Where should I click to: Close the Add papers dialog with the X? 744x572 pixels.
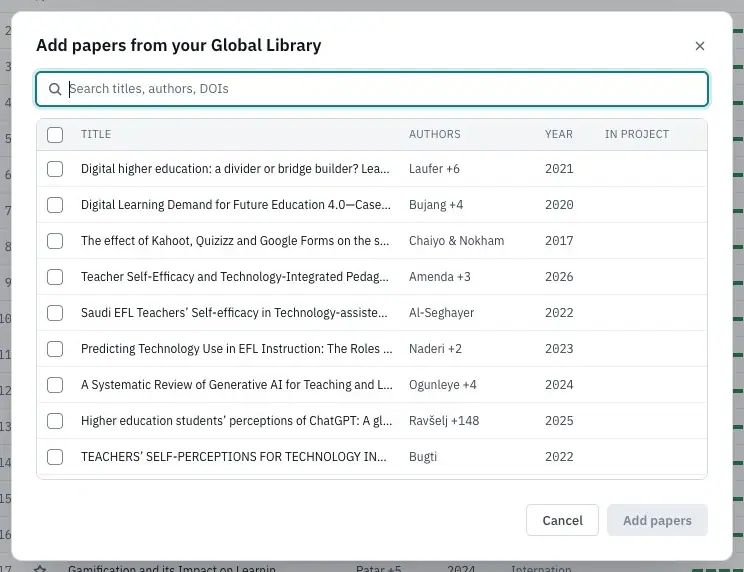(699, 46)
